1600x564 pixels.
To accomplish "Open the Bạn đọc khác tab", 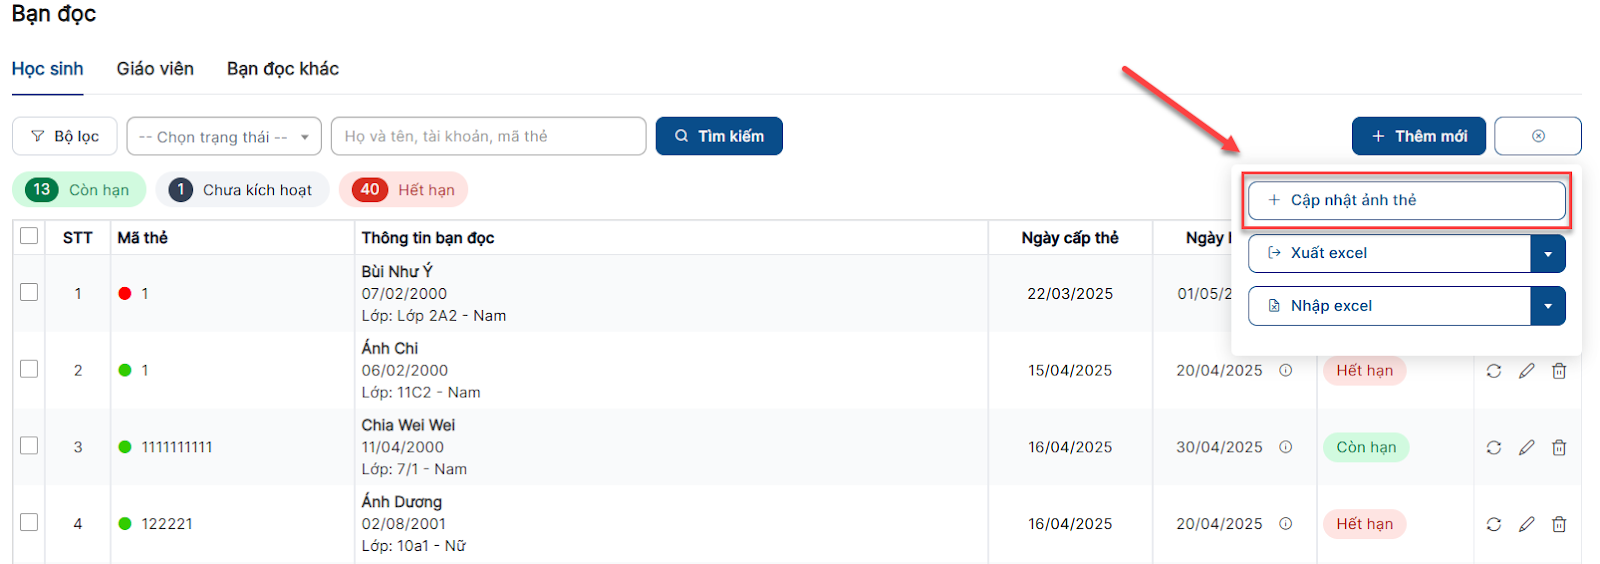I will pos(282,69).
